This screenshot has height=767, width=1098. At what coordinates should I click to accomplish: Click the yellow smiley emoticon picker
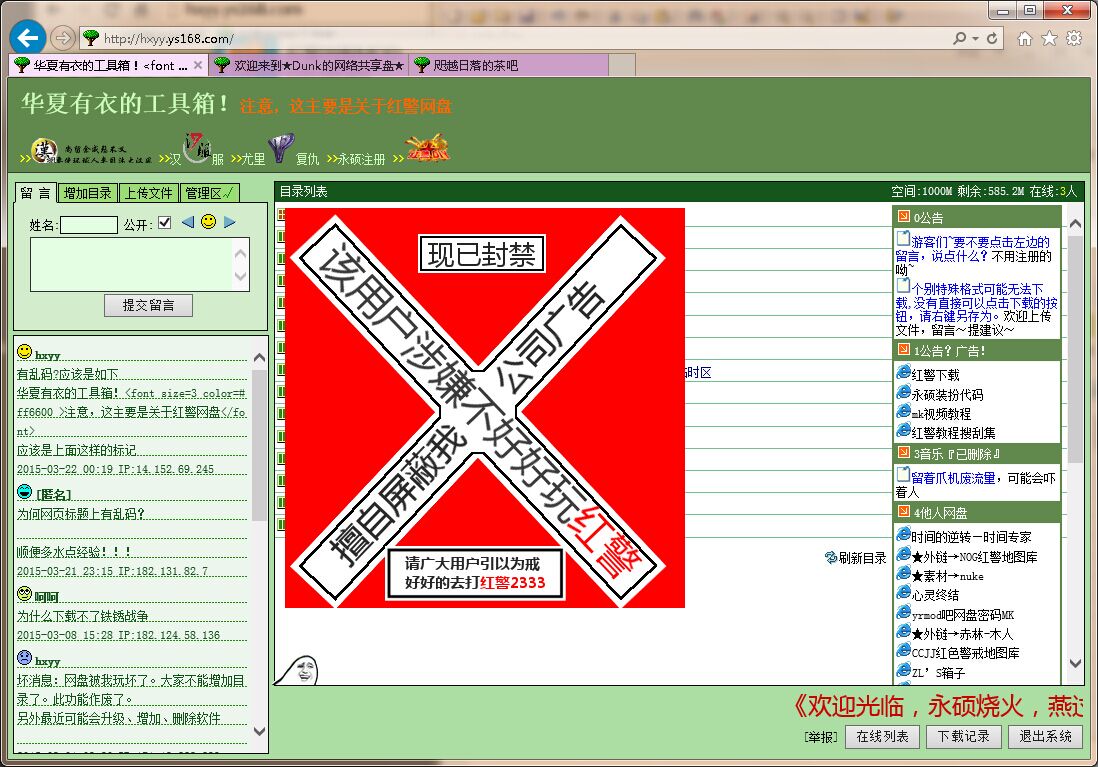pos(208,222)
